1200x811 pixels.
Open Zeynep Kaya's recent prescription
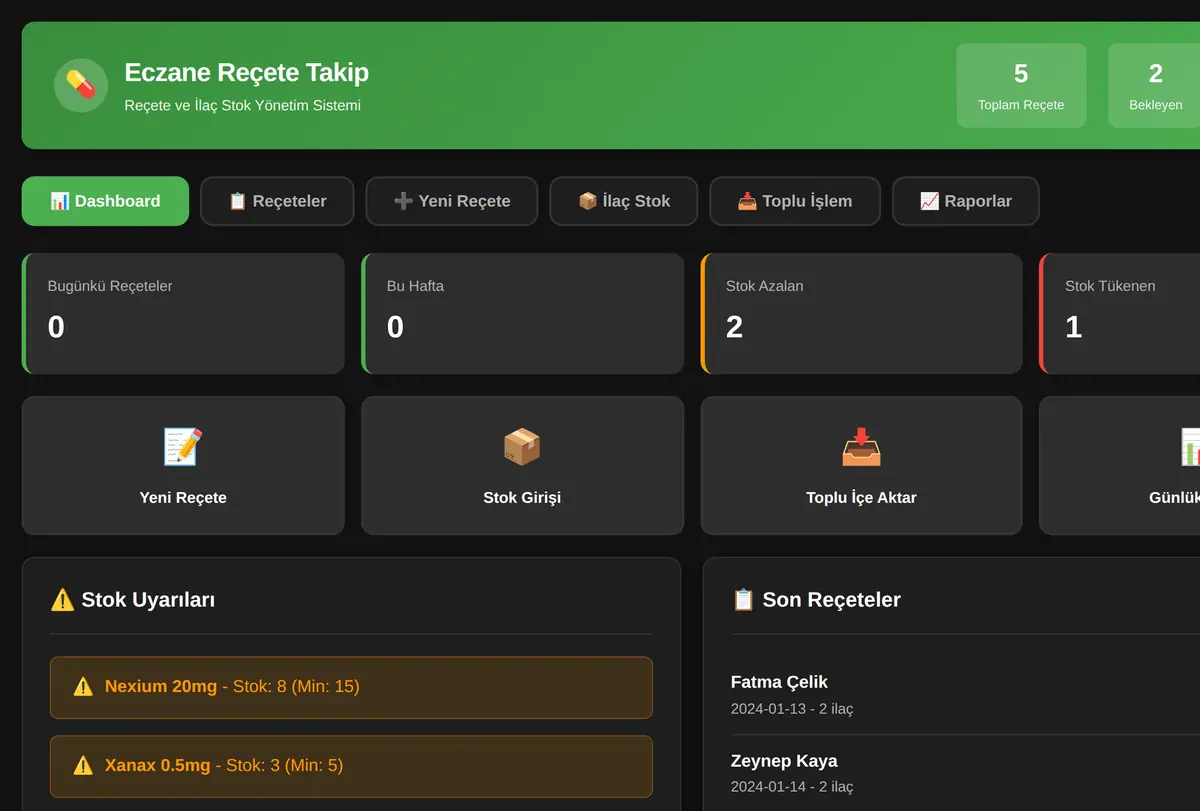(x=965, y=773)
